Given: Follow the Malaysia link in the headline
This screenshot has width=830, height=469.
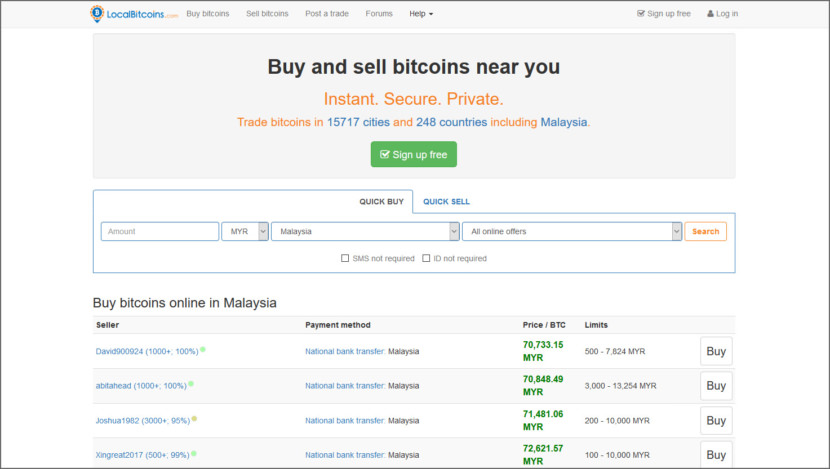Looking at the screenshot, I should click(x=563, y=122).
